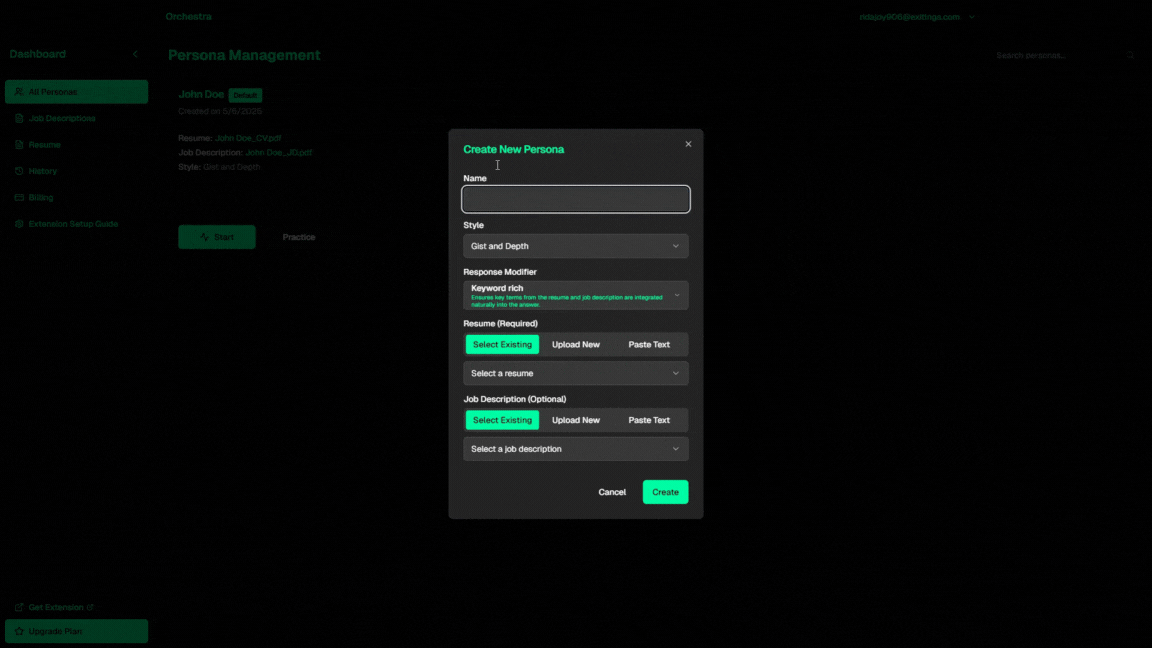This screenshot has height=648, width=1152.
Task: Click the History sidebar icon
Action: tap(19, 171)
